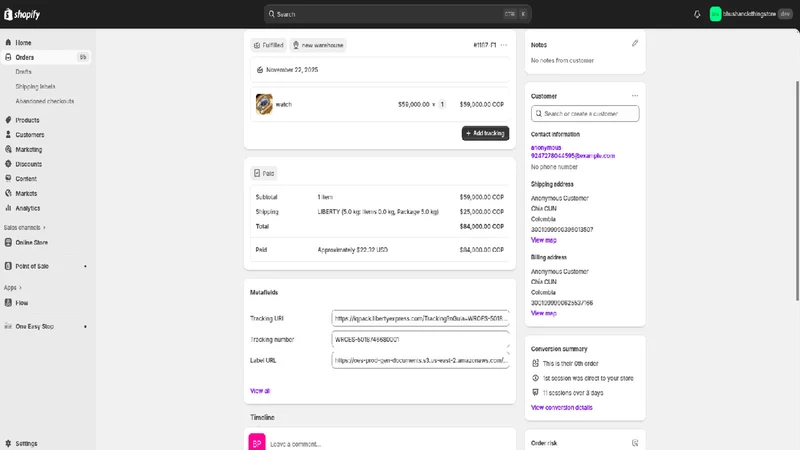
Task: View map under Billing address
Action: (543, 313)
